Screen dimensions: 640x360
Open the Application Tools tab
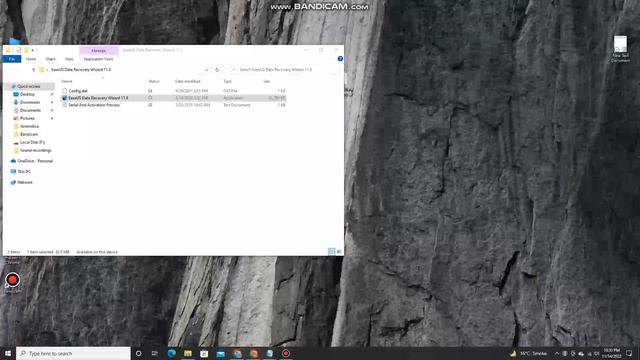[98, 59]
